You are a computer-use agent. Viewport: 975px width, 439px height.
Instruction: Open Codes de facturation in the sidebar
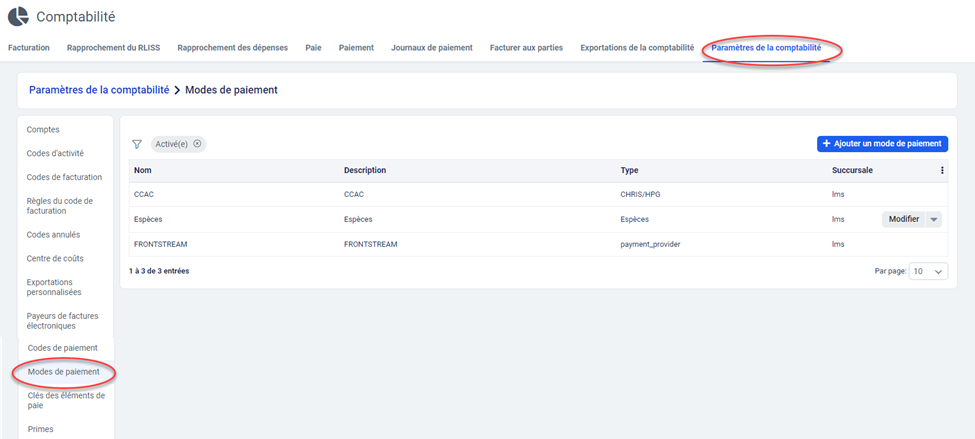pyautogui.click(x=64, y=177)
